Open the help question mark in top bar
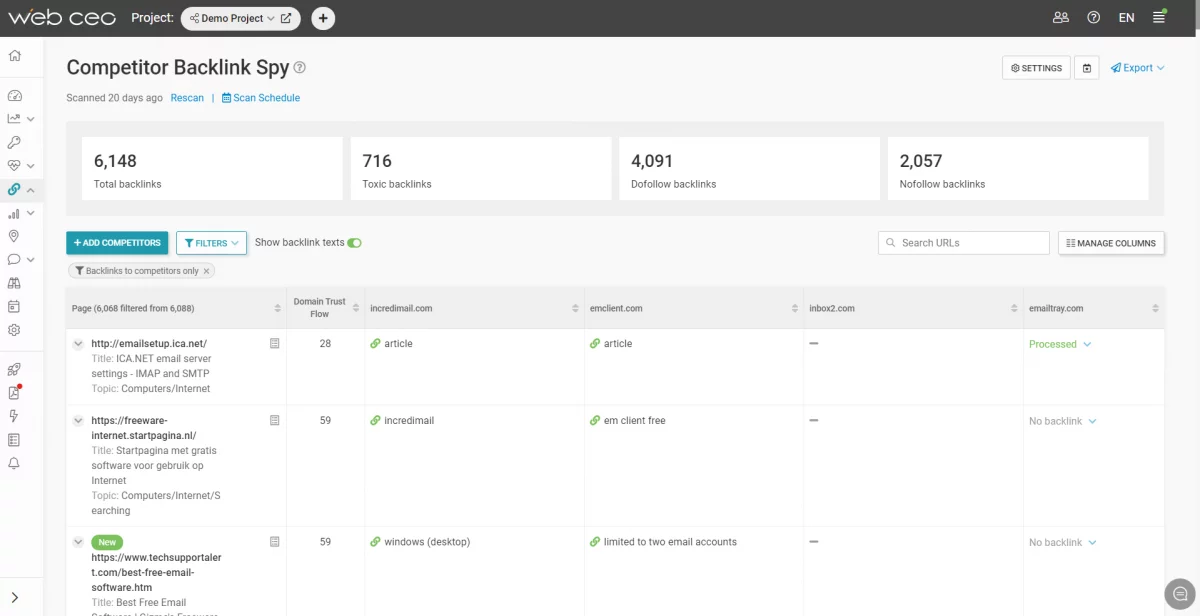The width and height of the screenshot is (1200, 616). (x=1093, y=18)
